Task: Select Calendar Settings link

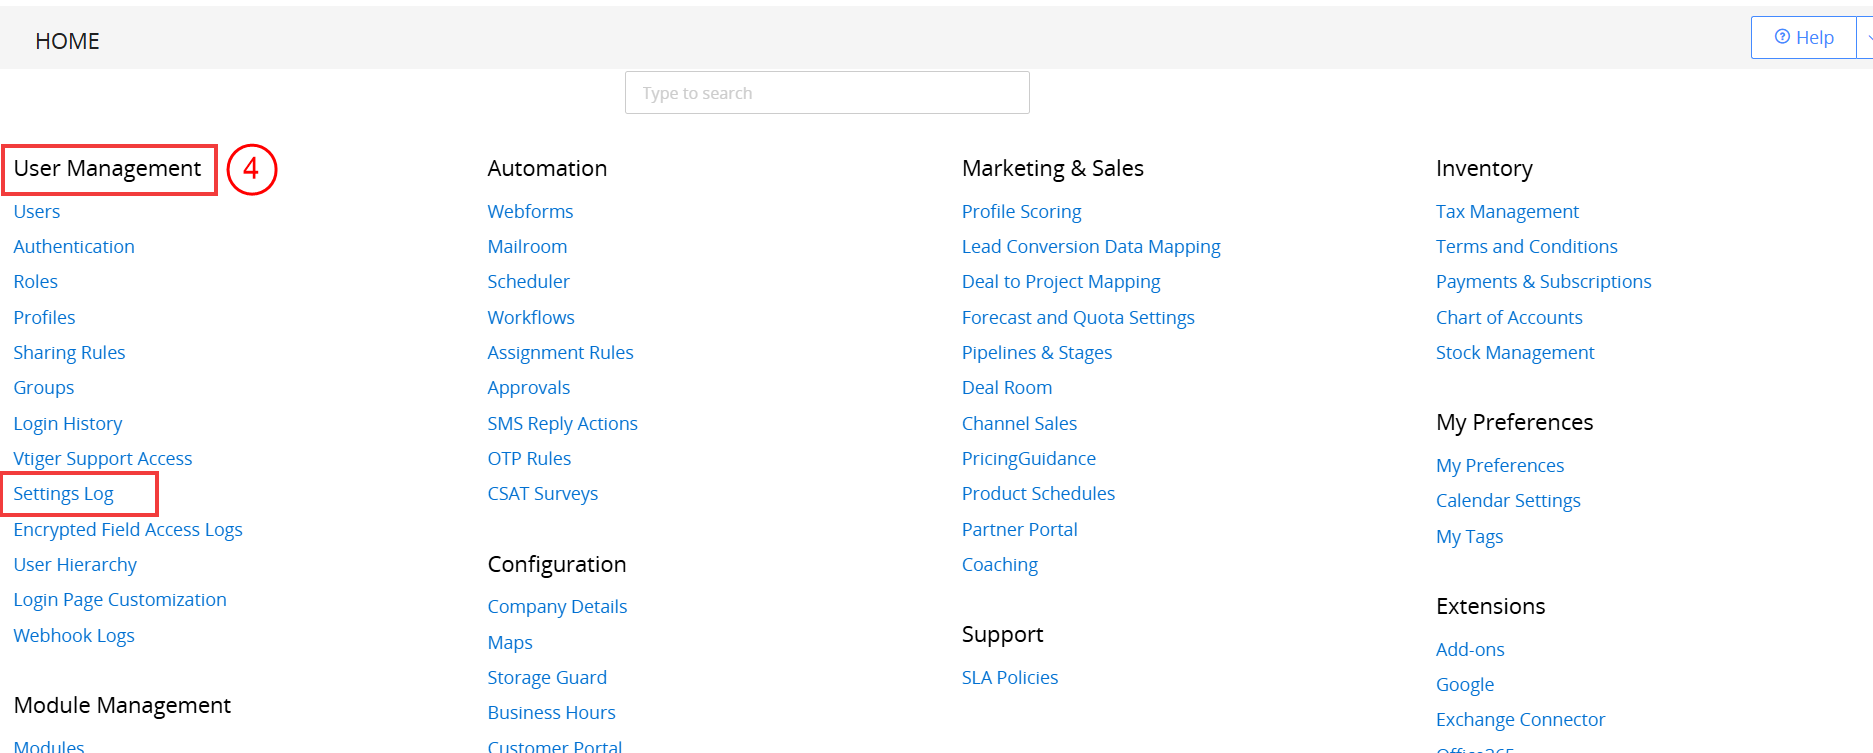Action: (1508, 501)
